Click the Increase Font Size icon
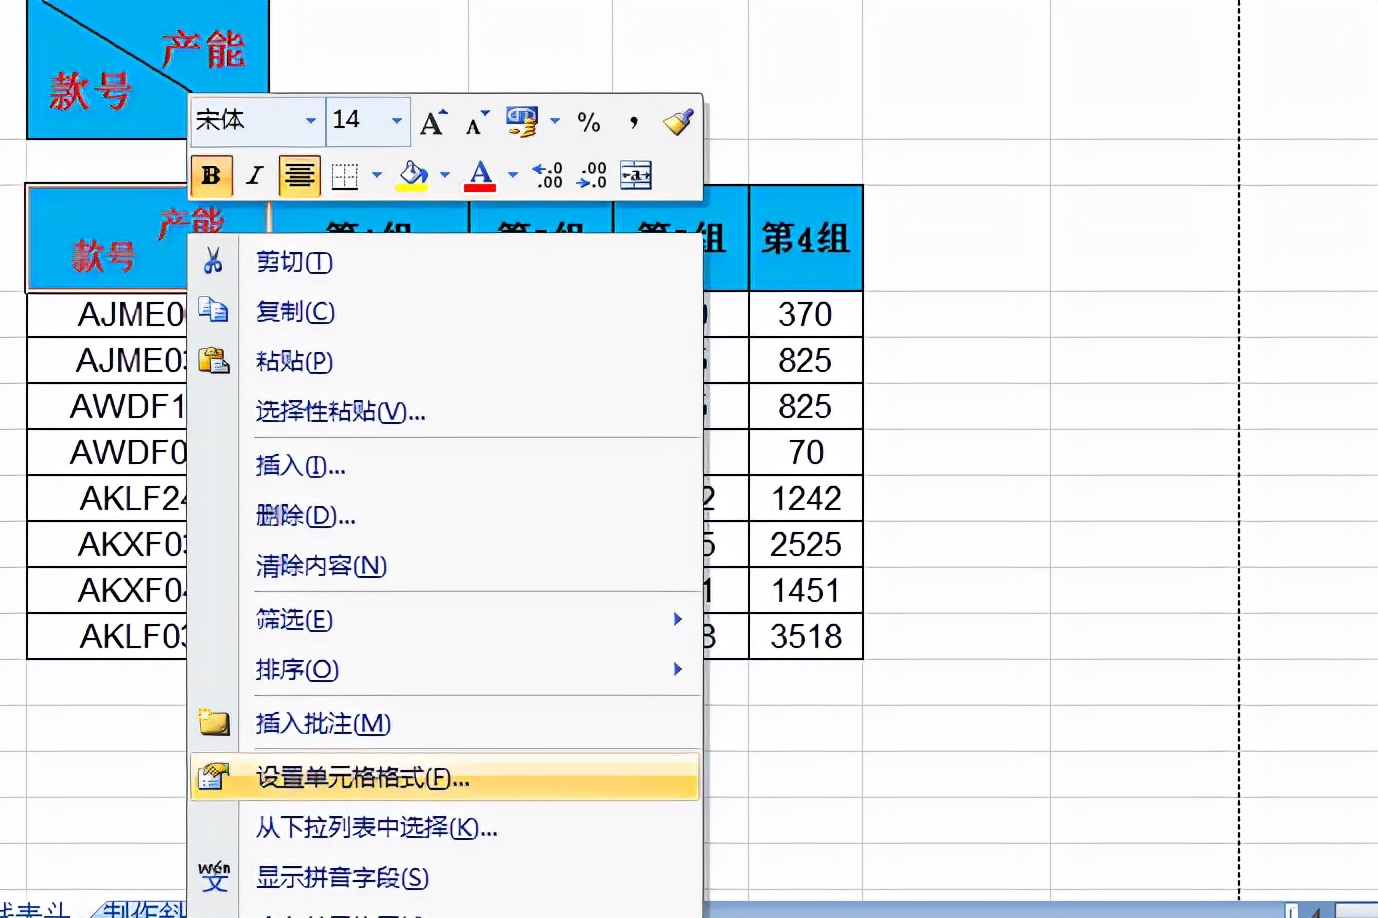This screenshot has height=918, width=1378. coord(433,122)
